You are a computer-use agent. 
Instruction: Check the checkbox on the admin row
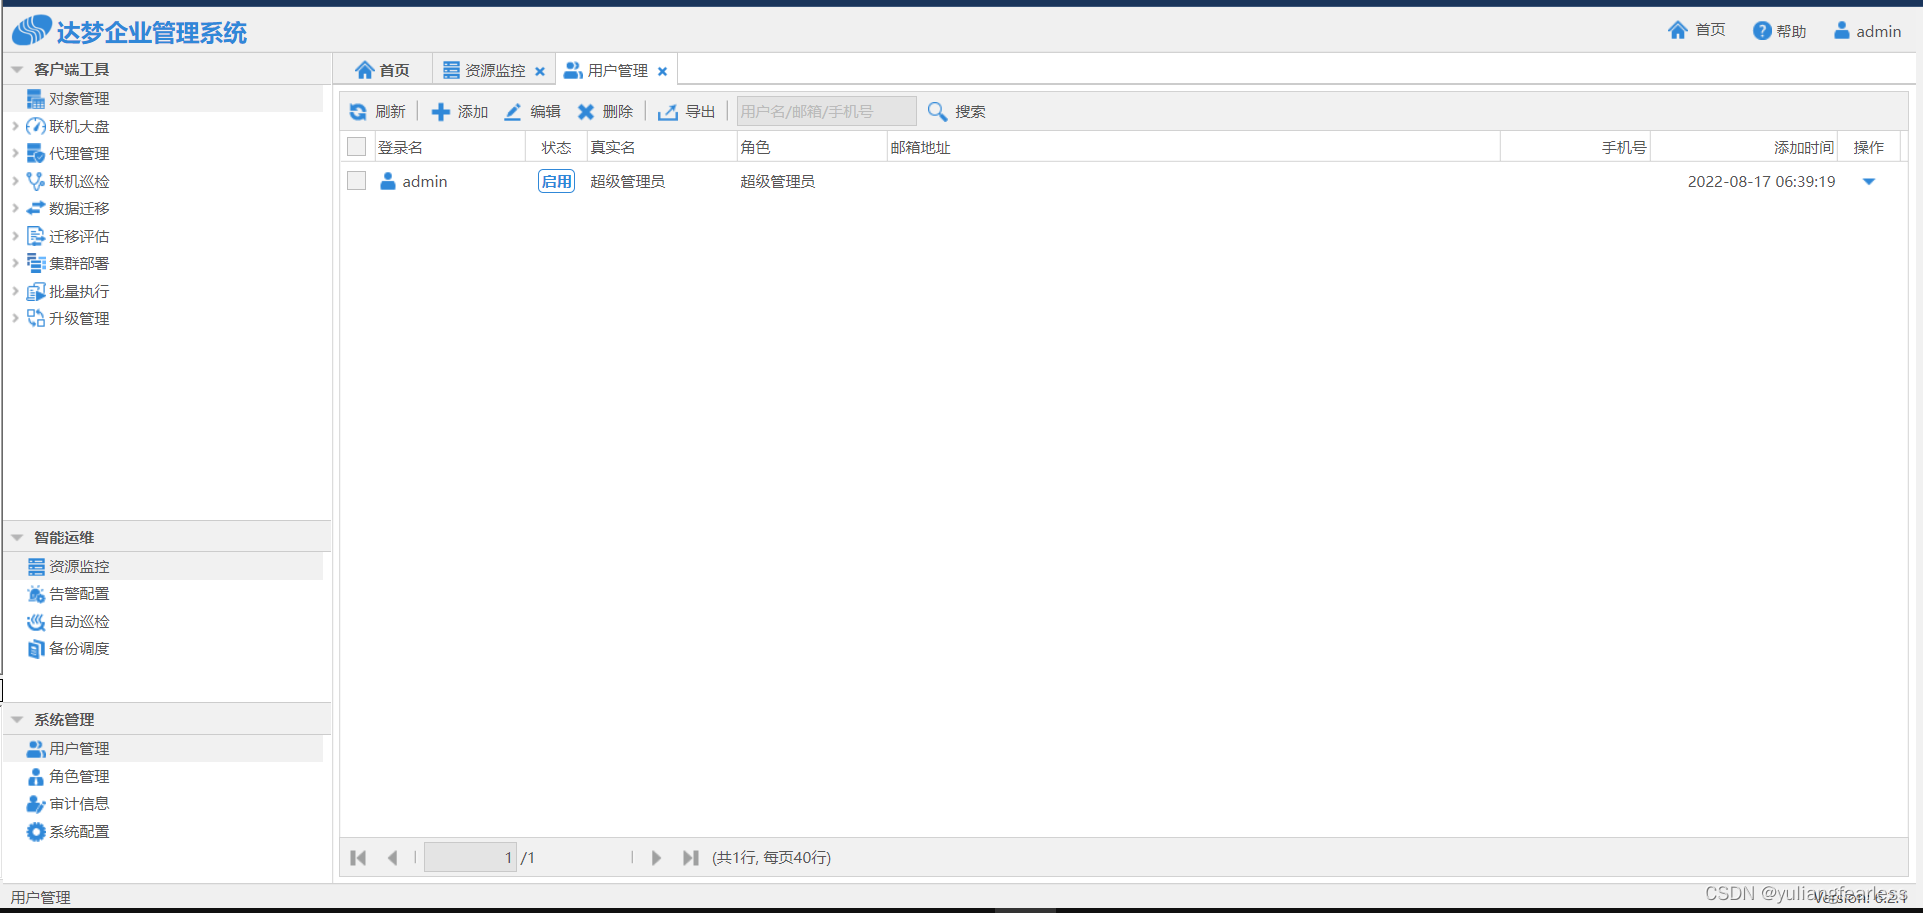356,181
